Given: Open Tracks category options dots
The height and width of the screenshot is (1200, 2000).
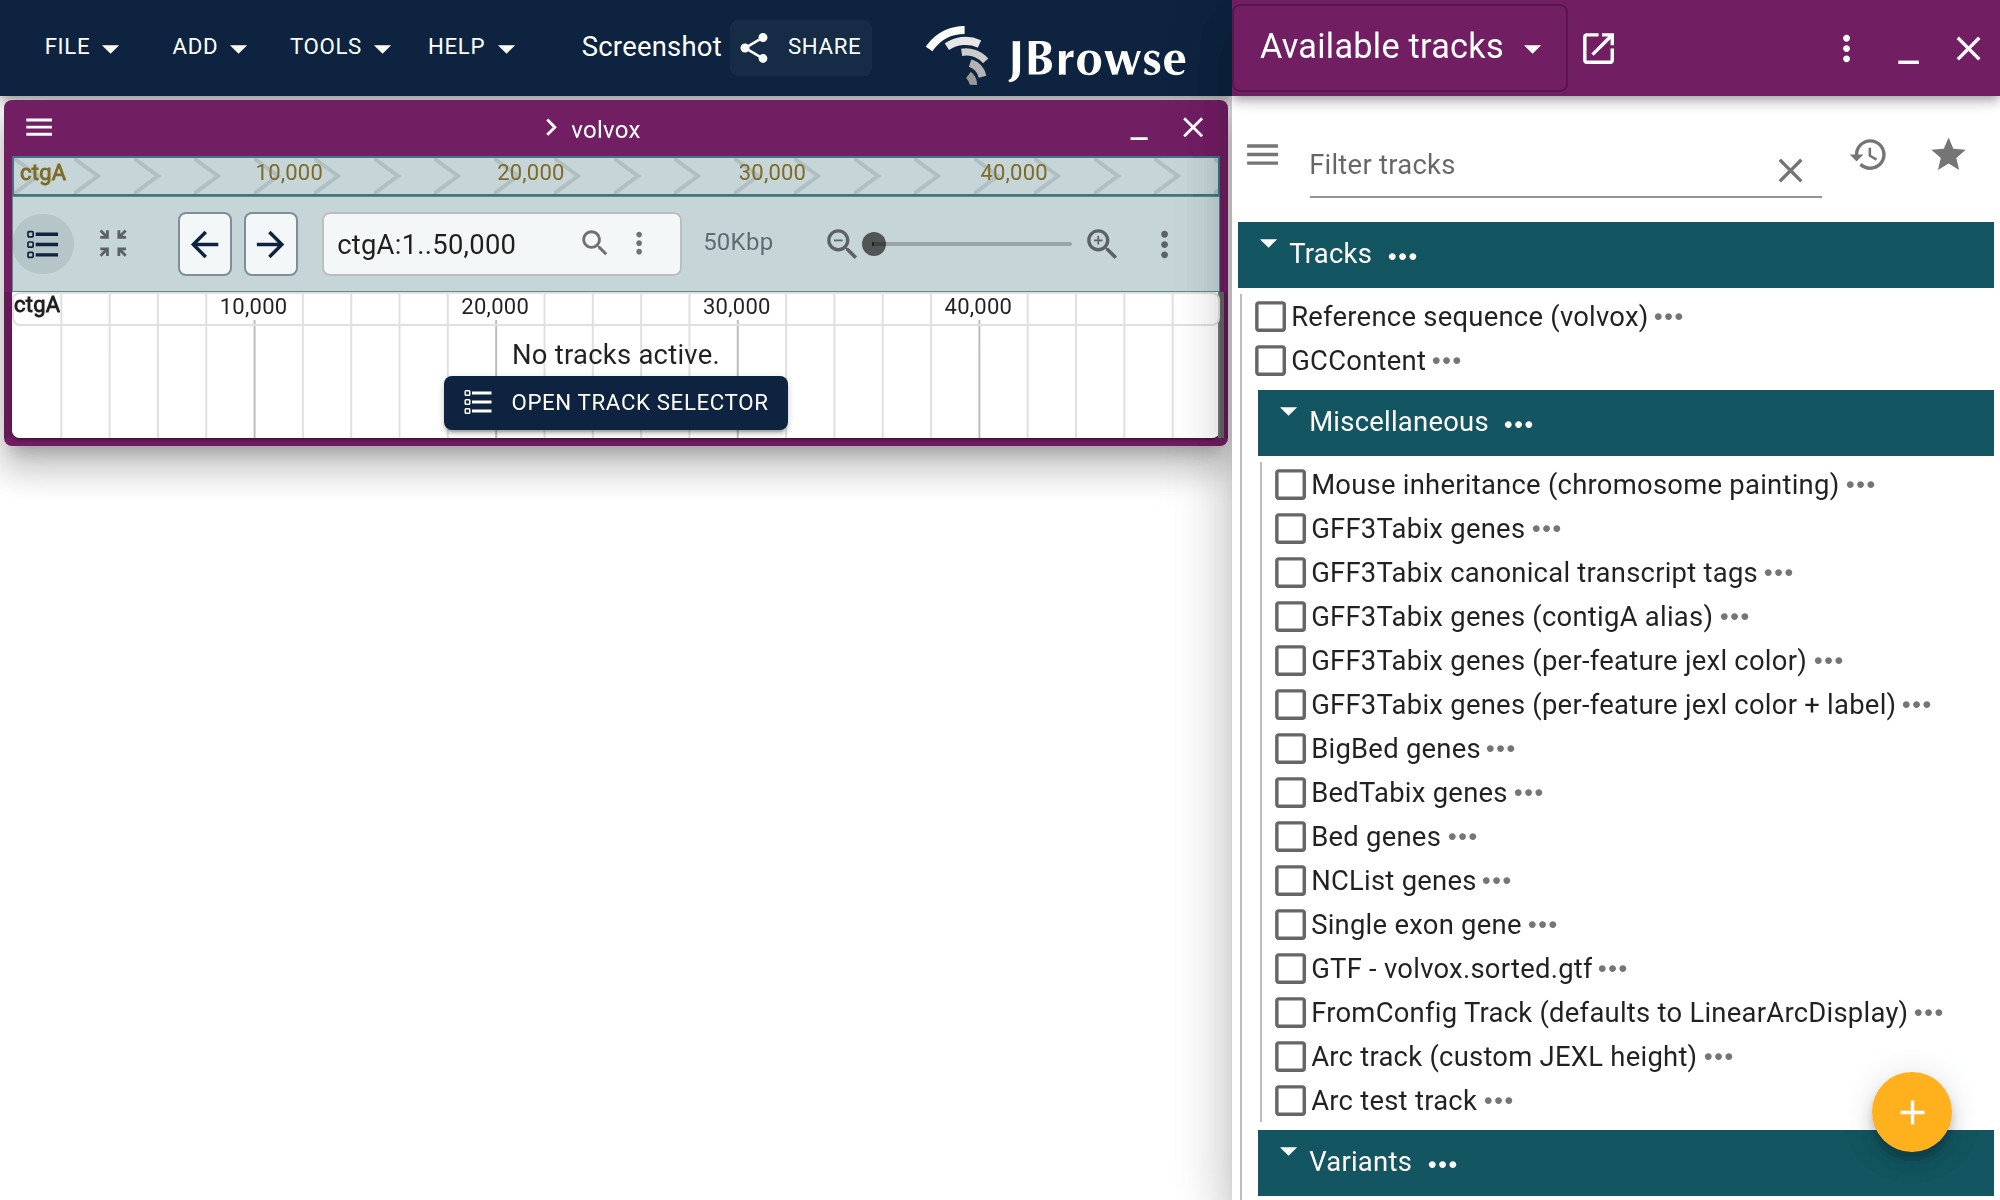Looking at the screenshot, I should tap(1402, 257).
